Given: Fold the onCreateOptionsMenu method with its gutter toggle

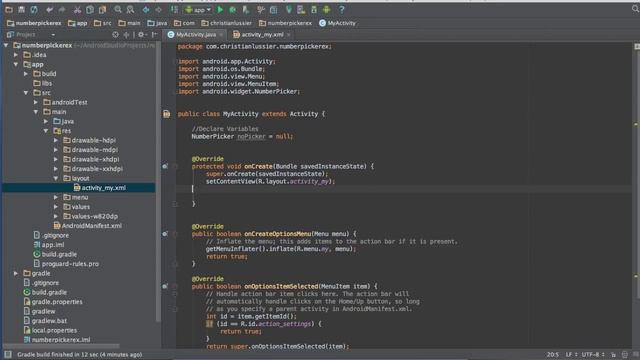Looking at the screenshot, I should point(175,234).
